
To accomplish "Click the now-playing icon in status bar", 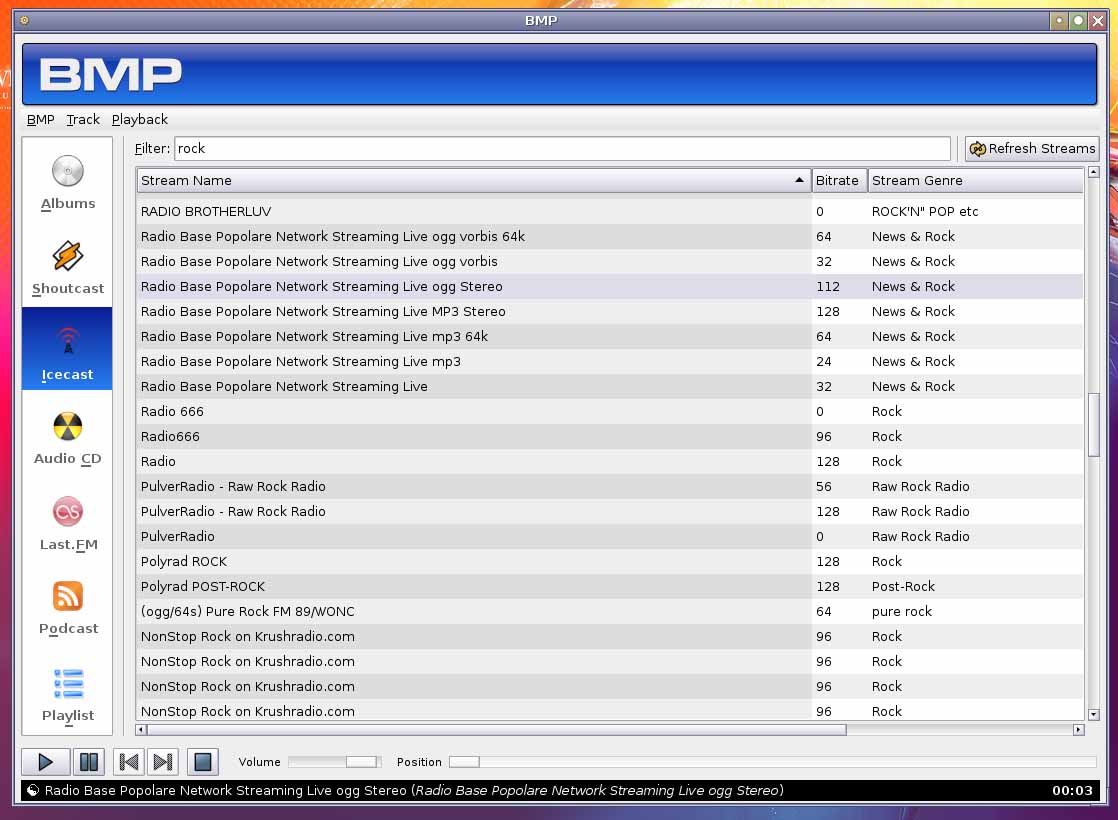I will click(33, 790).
